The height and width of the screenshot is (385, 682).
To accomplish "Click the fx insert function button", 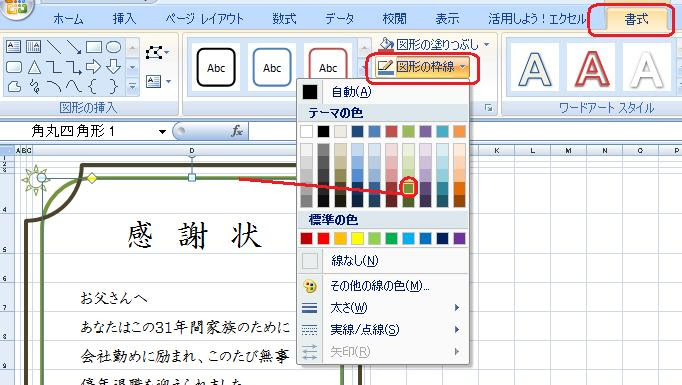I will (237, 131).
